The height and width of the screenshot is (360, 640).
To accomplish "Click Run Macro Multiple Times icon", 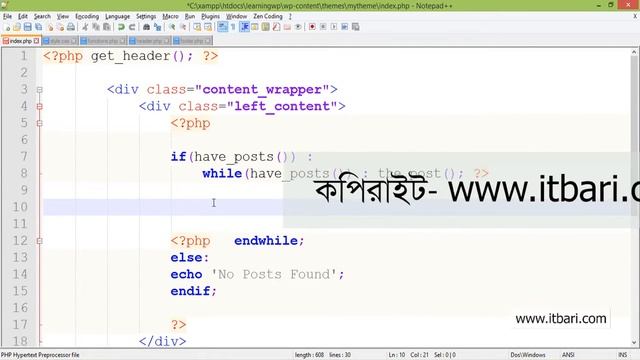I will click(344, 27).
